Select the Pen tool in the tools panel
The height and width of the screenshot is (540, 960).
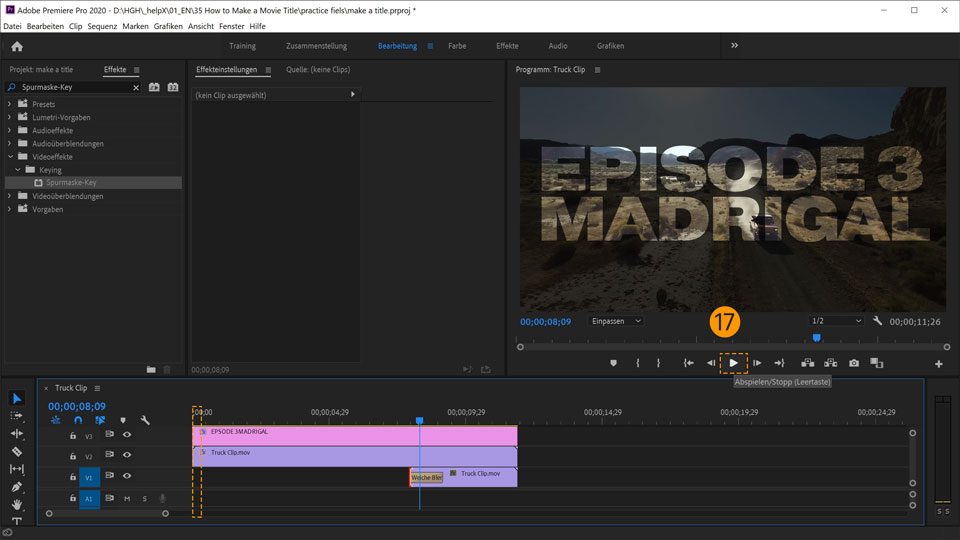click(17, 487)
